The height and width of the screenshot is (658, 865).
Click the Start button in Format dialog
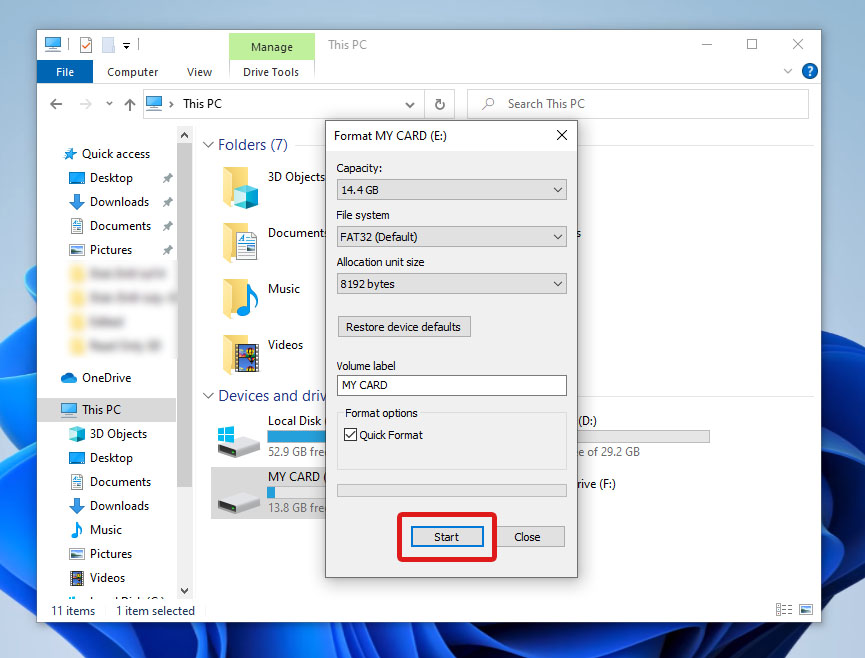[446, 537]
